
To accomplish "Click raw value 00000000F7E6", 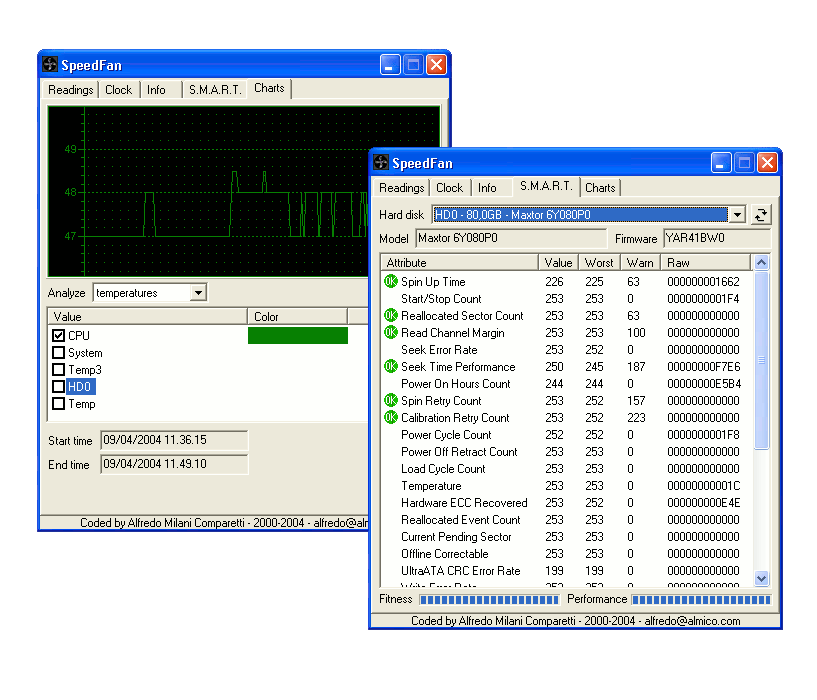I will click(703, 366).
